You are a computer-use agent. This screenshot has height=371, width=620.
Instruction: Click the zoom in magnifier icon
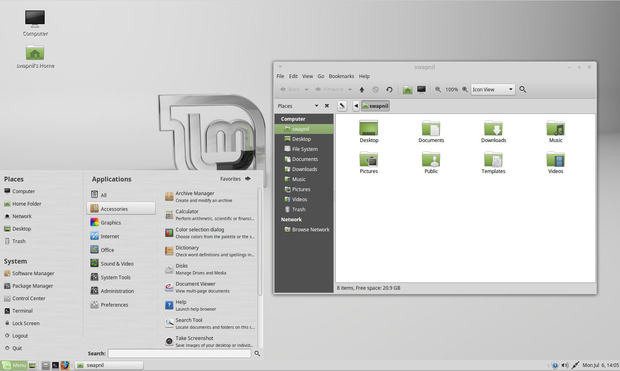point(465,90)
